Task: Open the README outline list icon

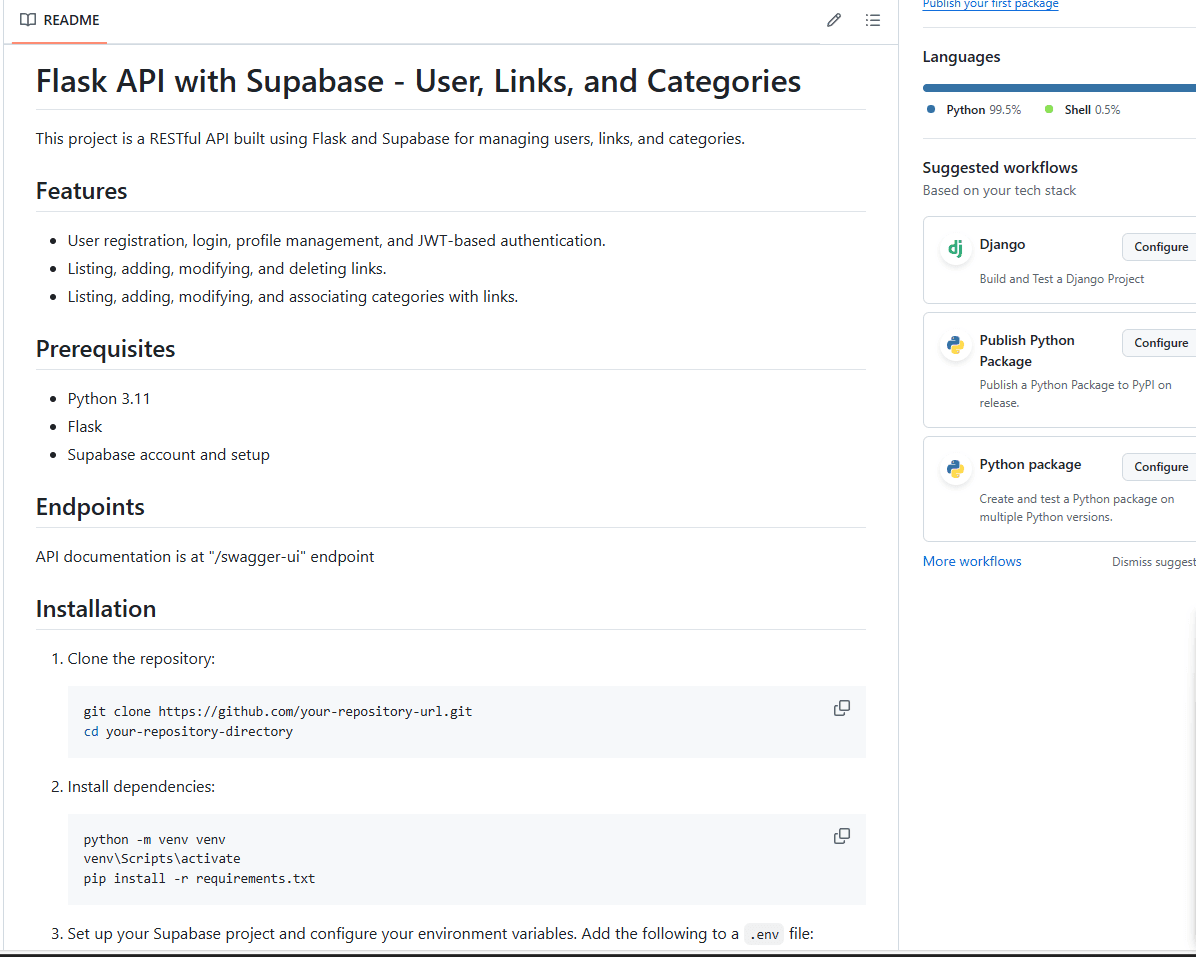Action: (x=873, y=20)
